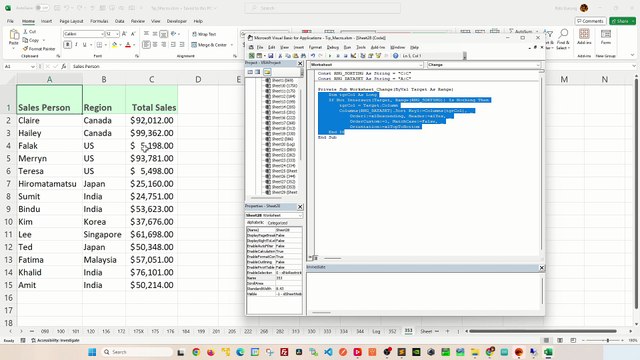This screenshot has height=360, width=640.
Task: Apply the red Font Color swatch
Action: pos(128,44)
